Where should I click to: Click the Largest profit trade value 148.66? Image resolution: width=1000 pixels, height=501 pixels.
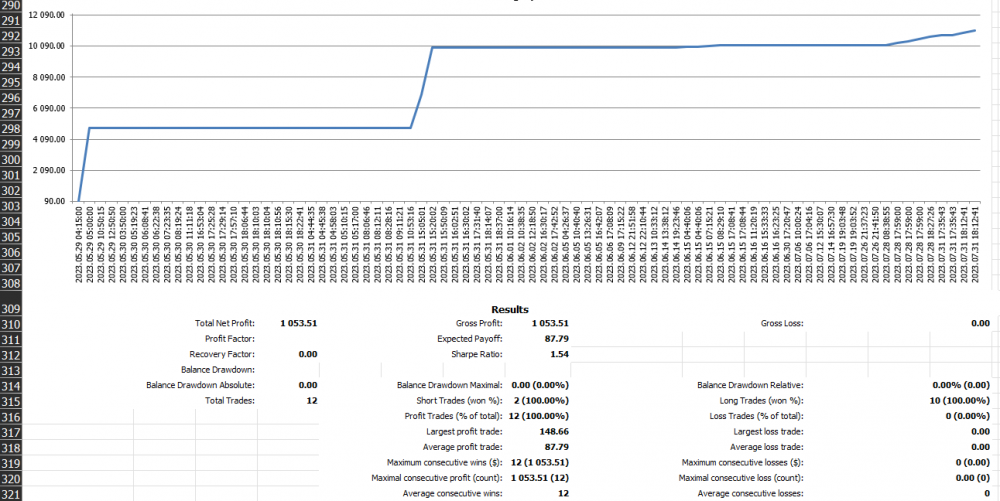click(553, 432)
